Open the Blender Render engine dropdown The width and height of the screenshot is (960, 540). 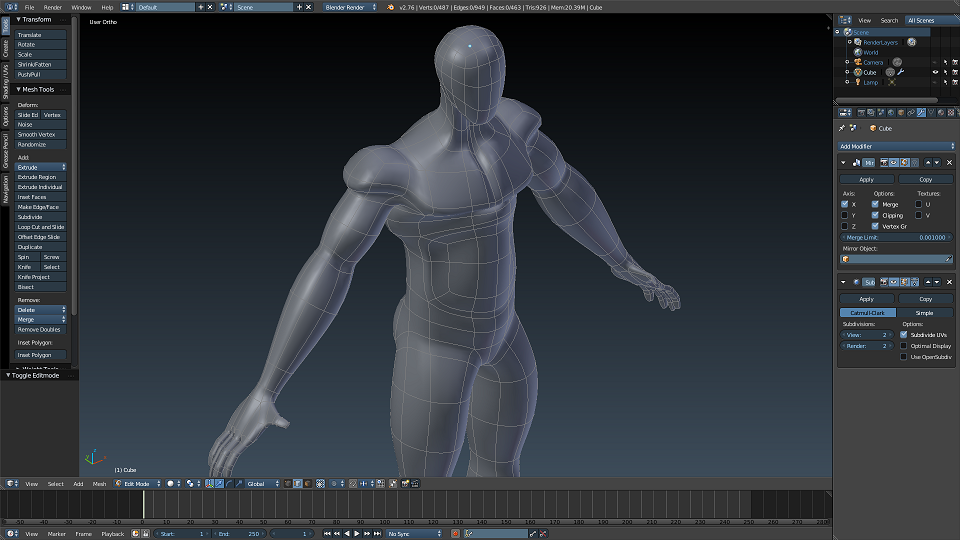351,7
